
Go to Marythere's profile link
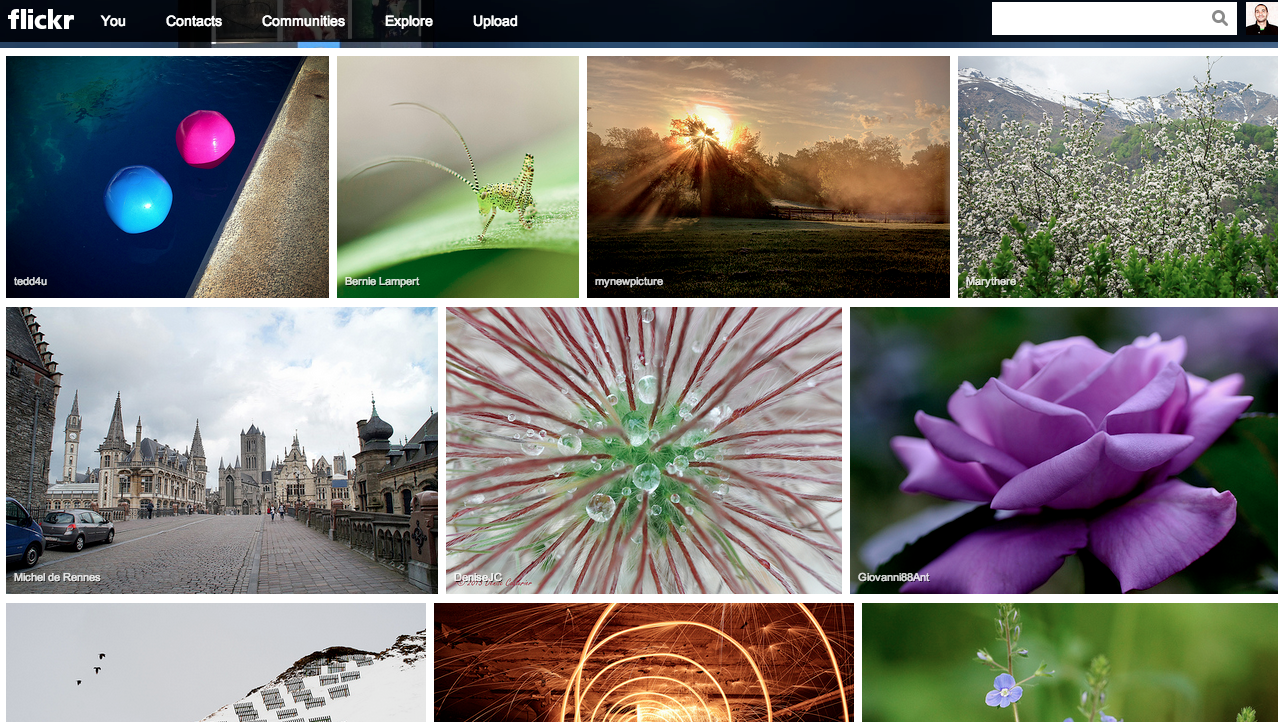point(990,282)
